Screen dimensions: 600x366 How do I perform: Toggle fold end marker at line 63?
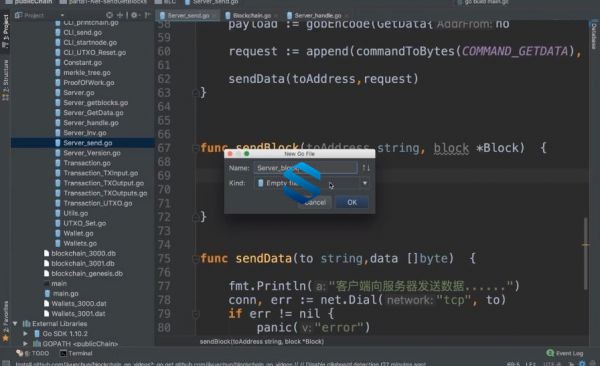tap(196, 93)
